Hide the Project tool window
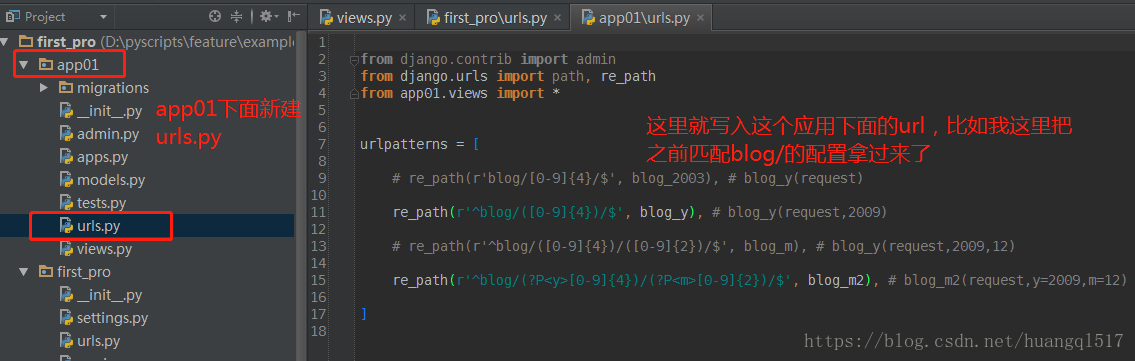 click(x=293, y=16)
